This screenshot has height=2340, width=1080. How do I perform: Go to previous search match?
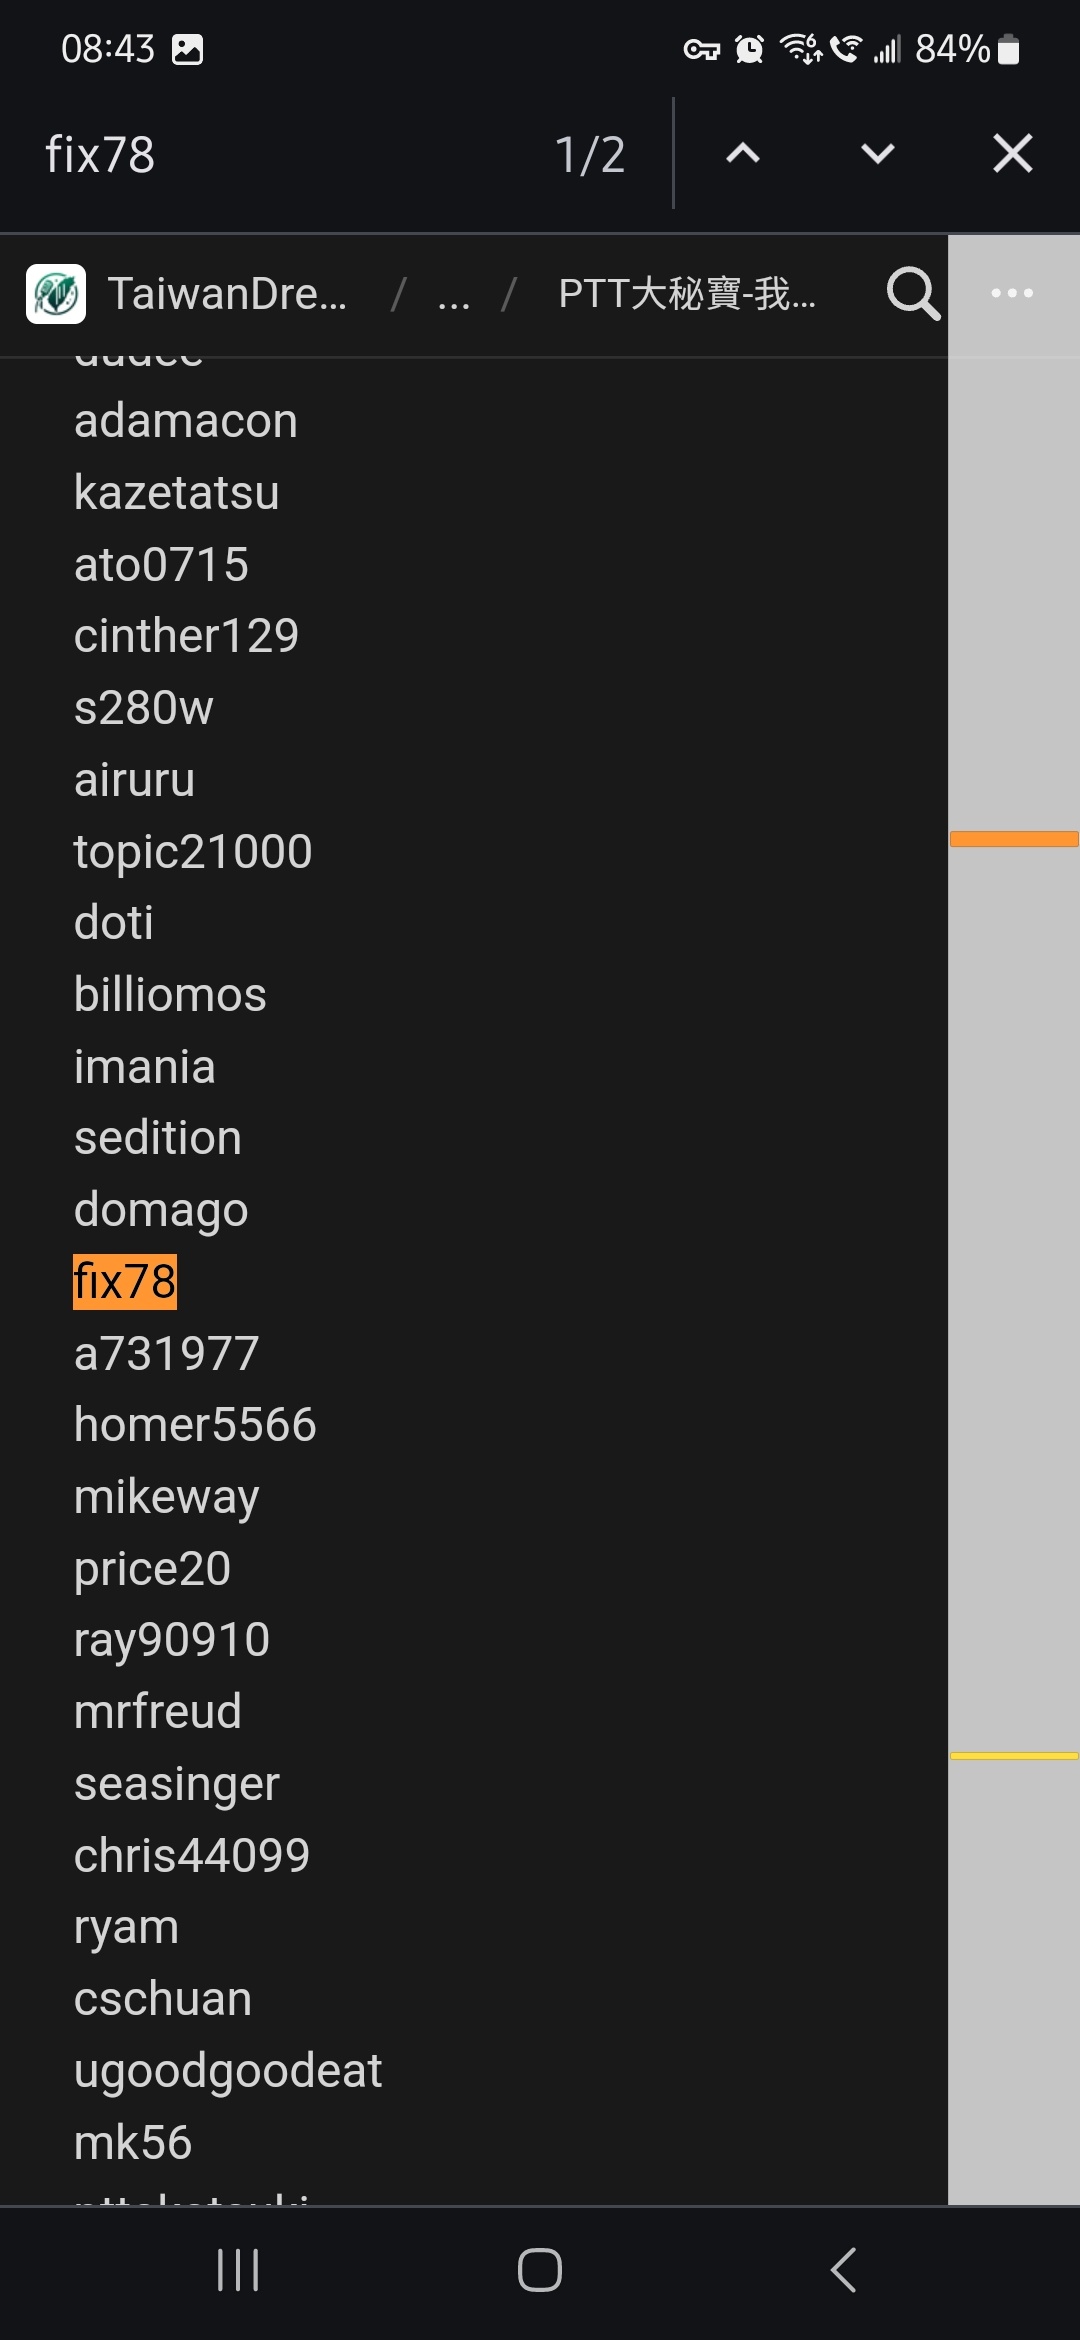[x=743, y=154]
